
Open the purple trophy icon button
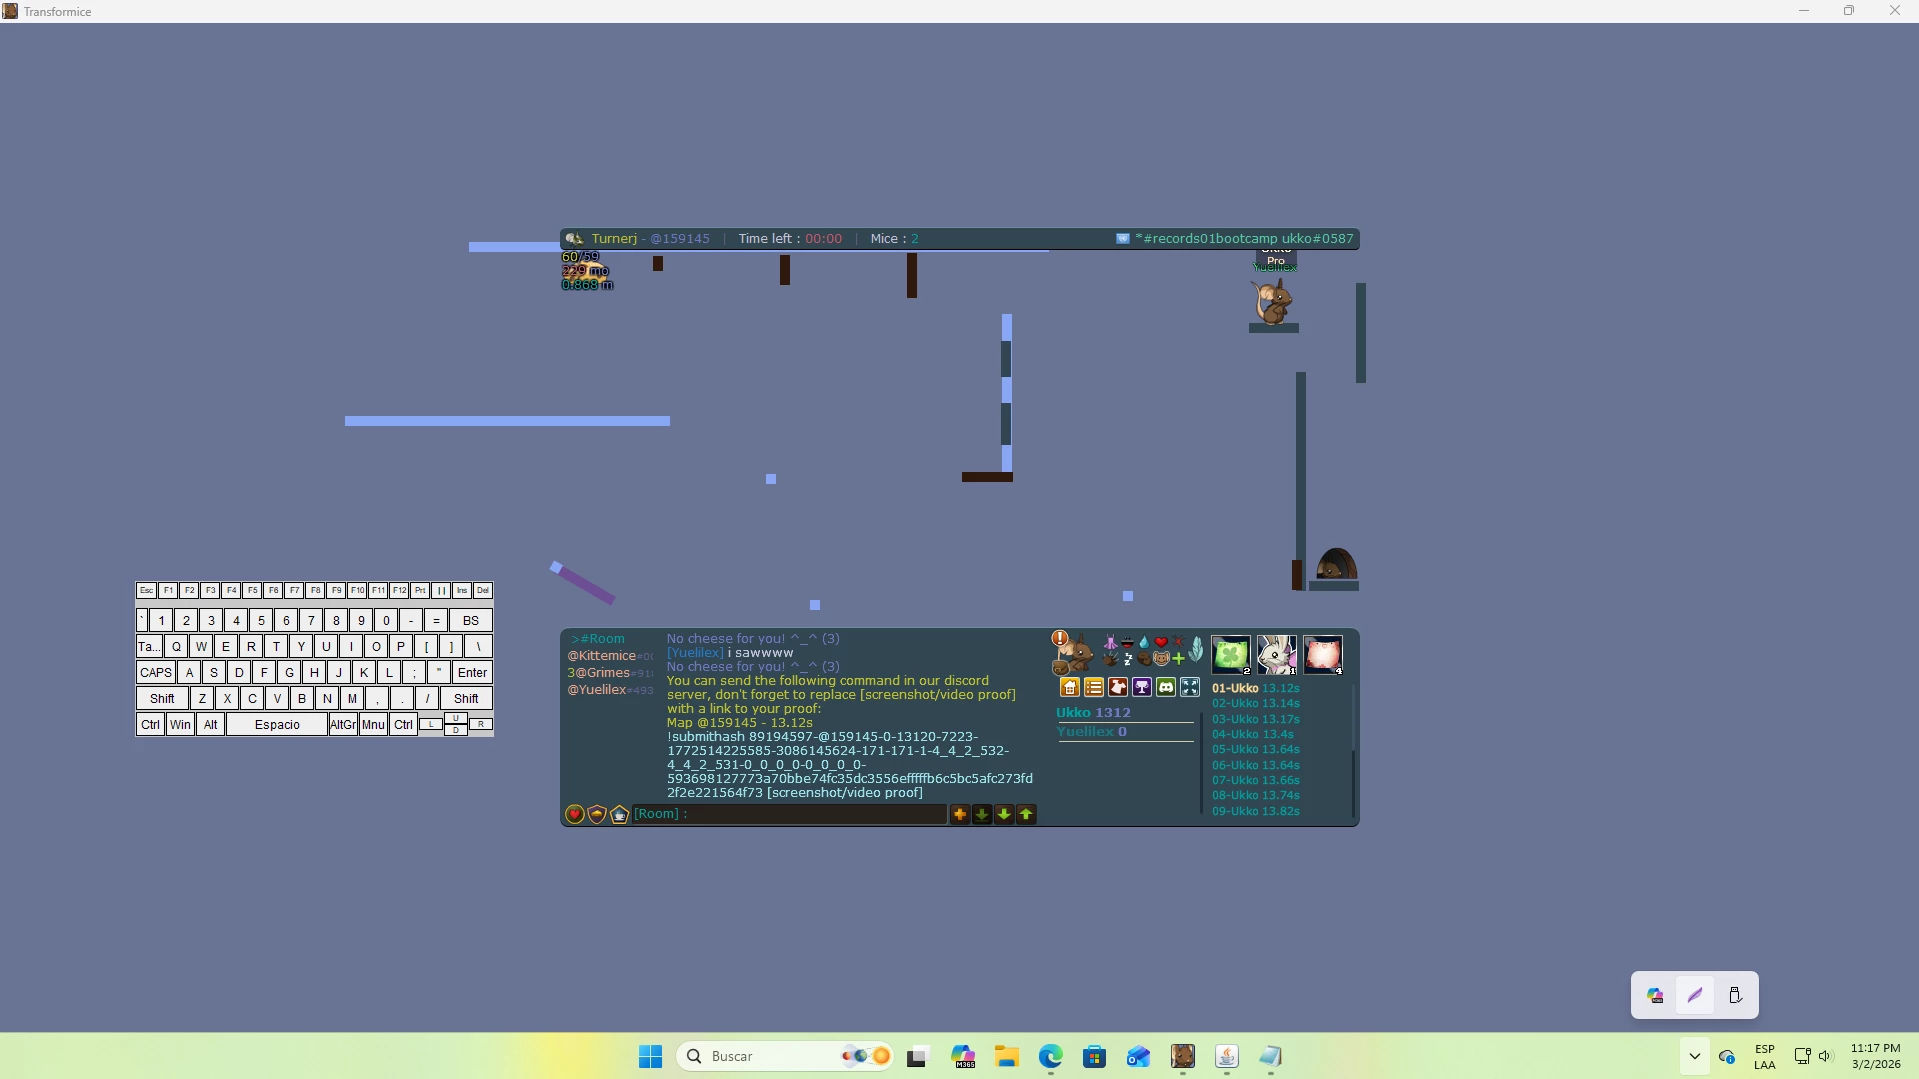click(1142, 687)
